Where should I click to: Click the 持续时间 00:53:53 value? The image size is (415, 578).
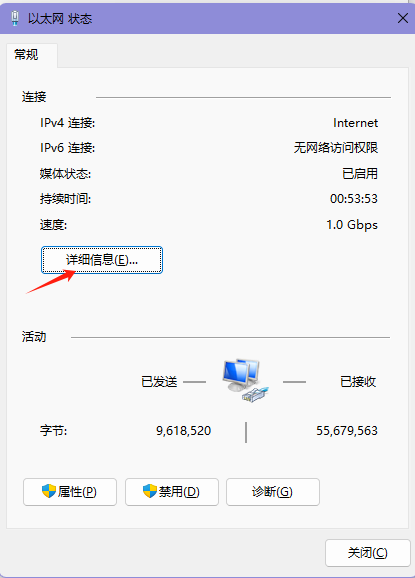click(354, 199)
